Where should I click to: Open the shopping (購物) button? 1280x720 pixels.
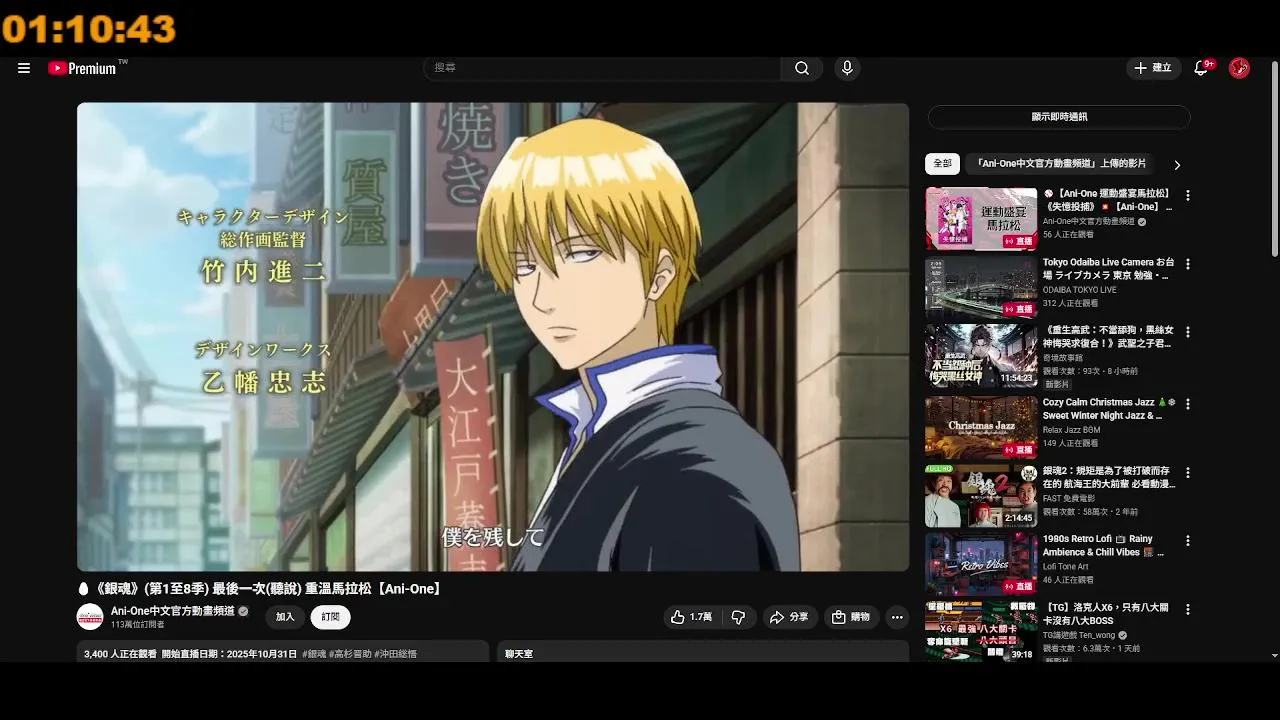tap(851, 617)
